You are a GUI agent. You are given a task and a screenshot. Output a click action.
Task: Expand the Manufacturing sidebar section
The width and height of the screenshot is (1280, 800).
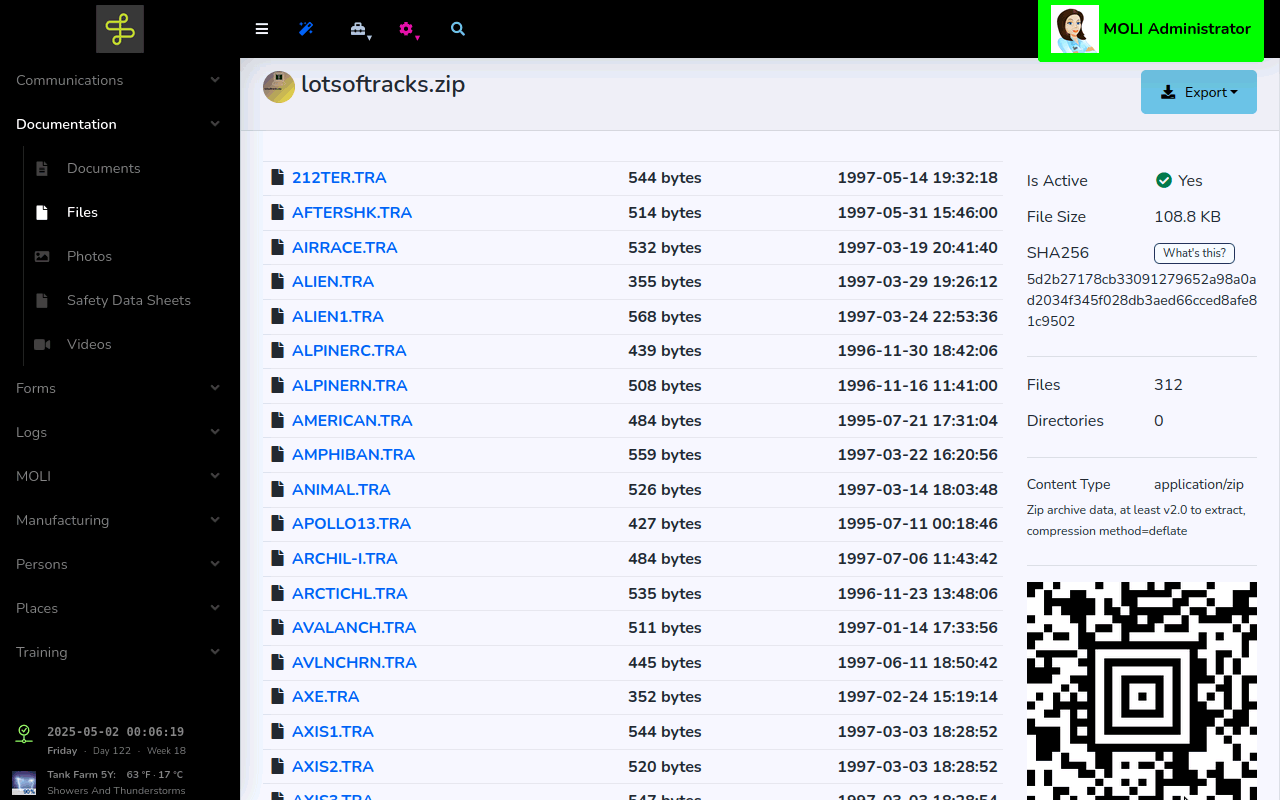click(x=119, y=520)
